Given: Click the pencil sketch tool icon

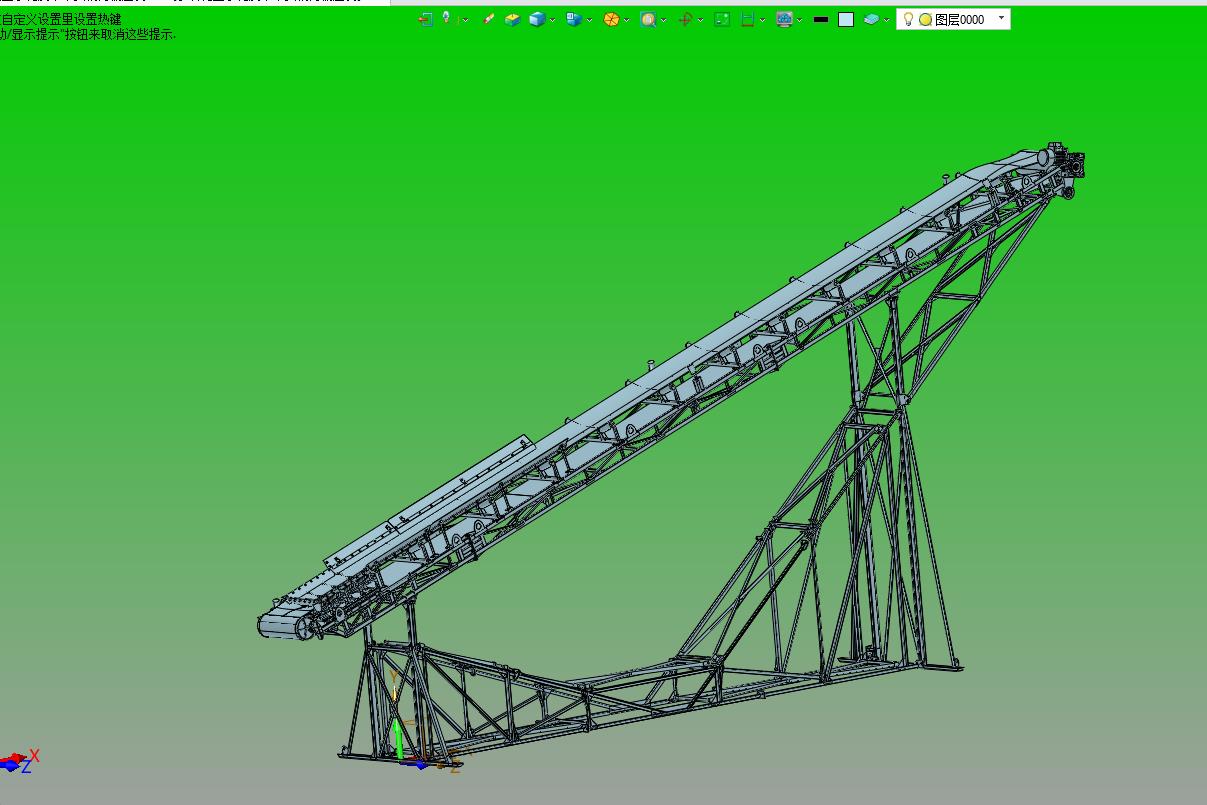Looking at the screenshot, I should click(x=488, y=19).
